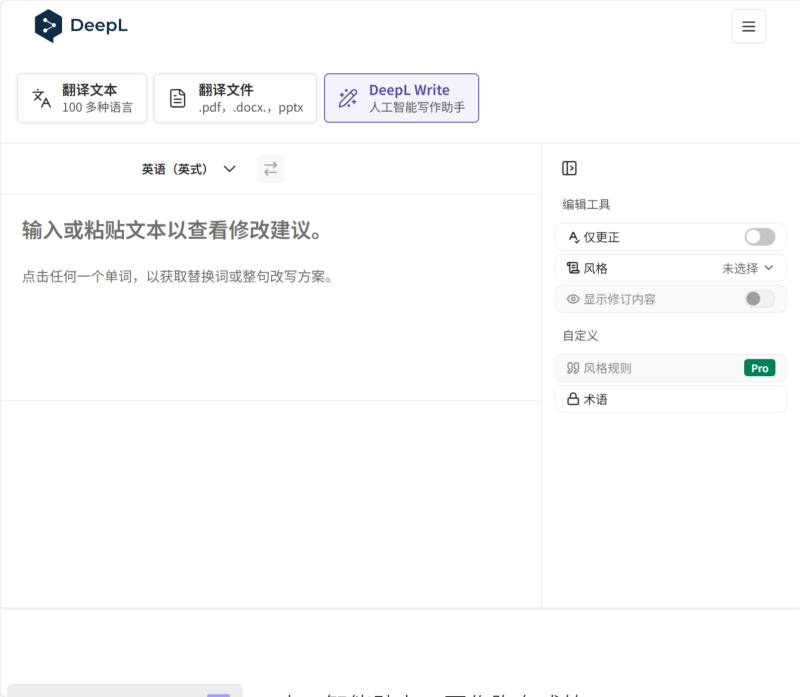Viewport: 800px width, 697px height.
Task: Click the green Pro badge
Action: [x=759, y=367]
